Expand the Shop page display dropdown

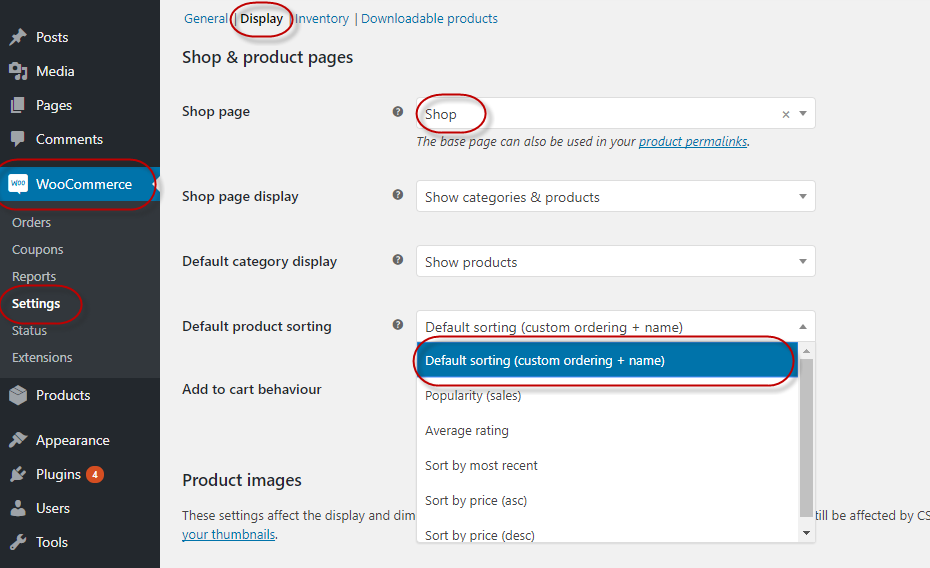pyautogui.click(x=616, y=196)
